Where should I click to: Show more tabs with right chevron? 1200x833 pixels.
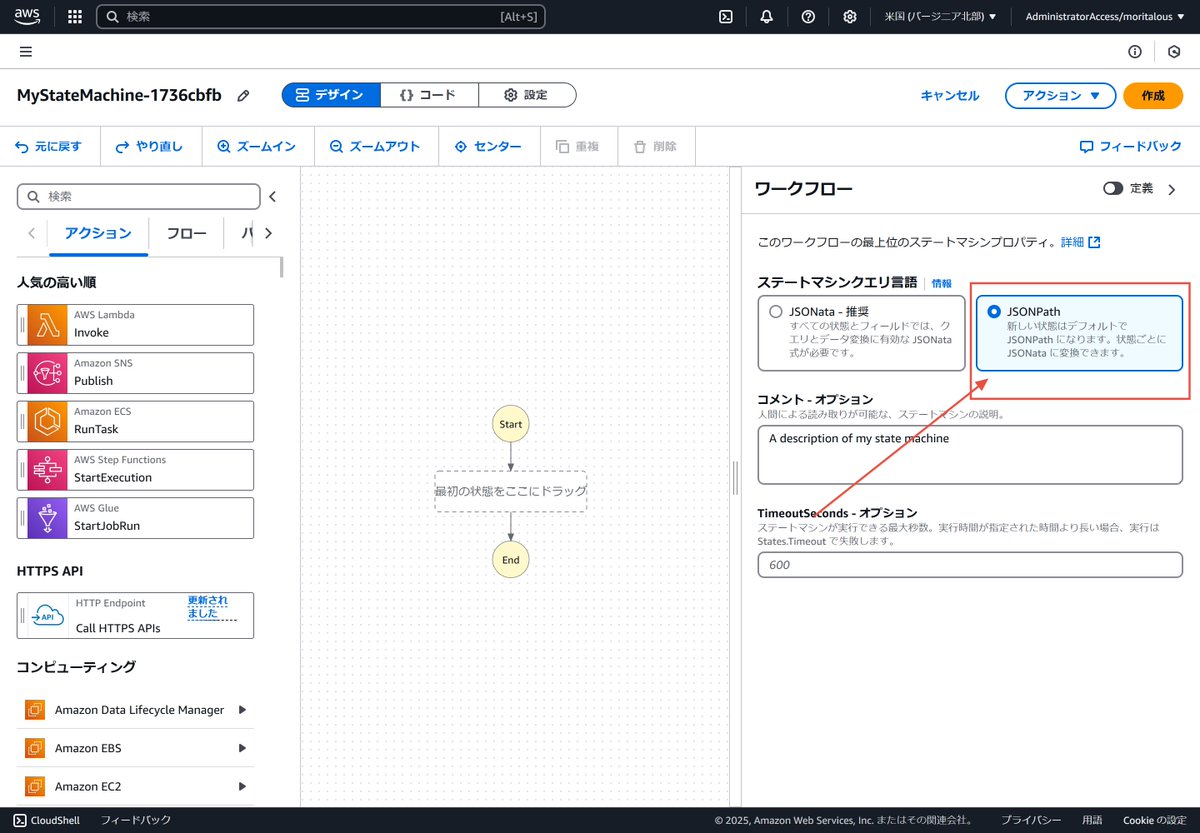tap(268, 233)
